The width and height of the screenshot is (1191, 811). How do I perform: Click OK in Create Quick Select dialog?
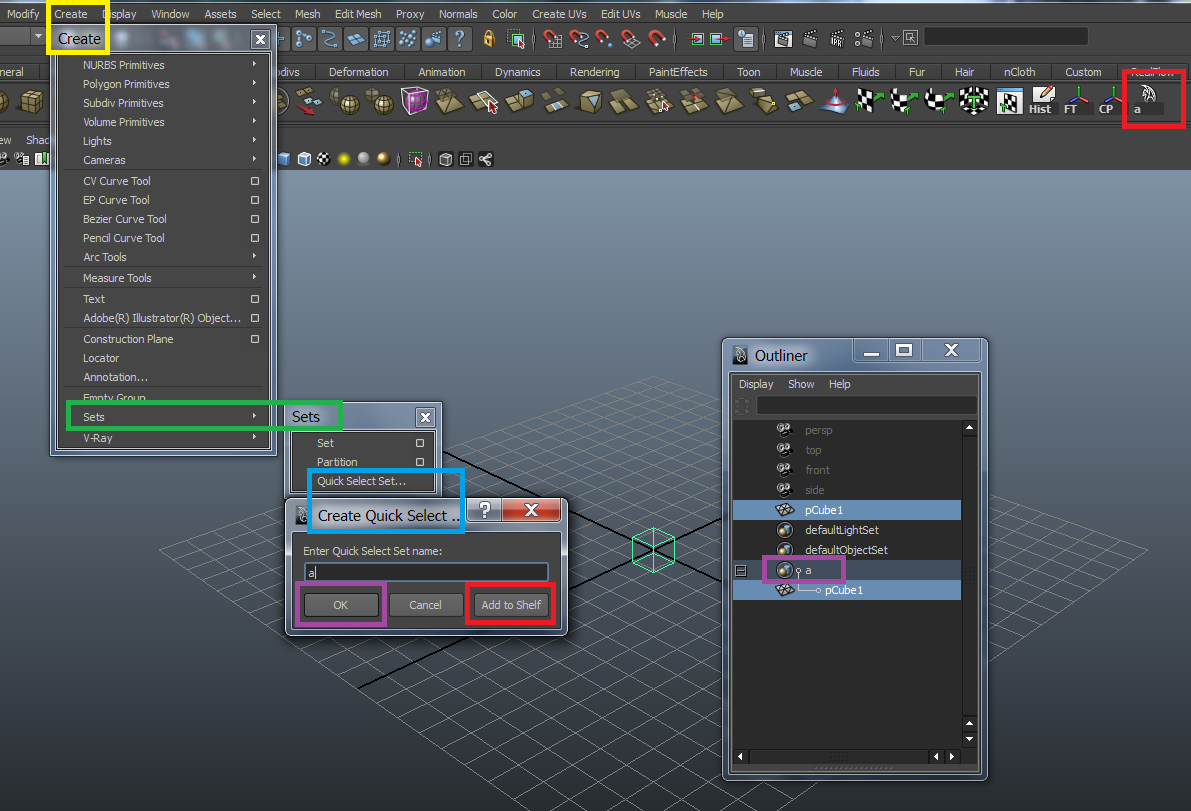tap(341, 605)
